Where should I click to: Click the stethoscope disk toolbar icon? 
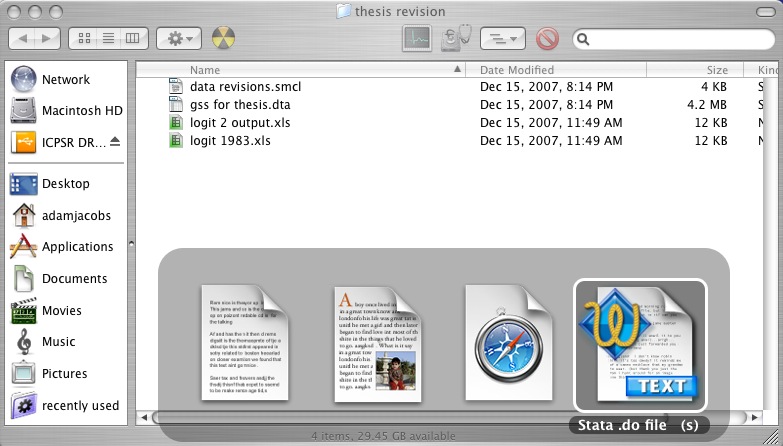tap(458, 39)
